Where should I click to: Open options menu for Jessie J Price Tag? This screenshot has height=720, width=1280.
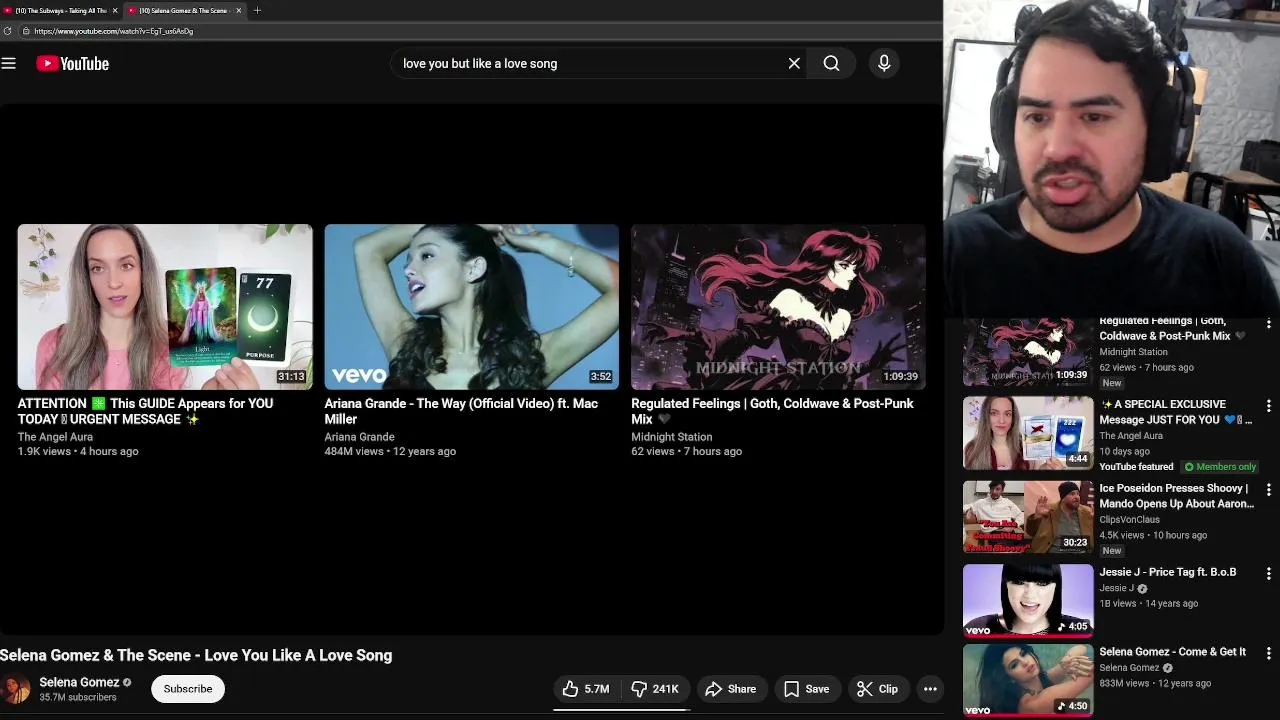pos(1268,574)
